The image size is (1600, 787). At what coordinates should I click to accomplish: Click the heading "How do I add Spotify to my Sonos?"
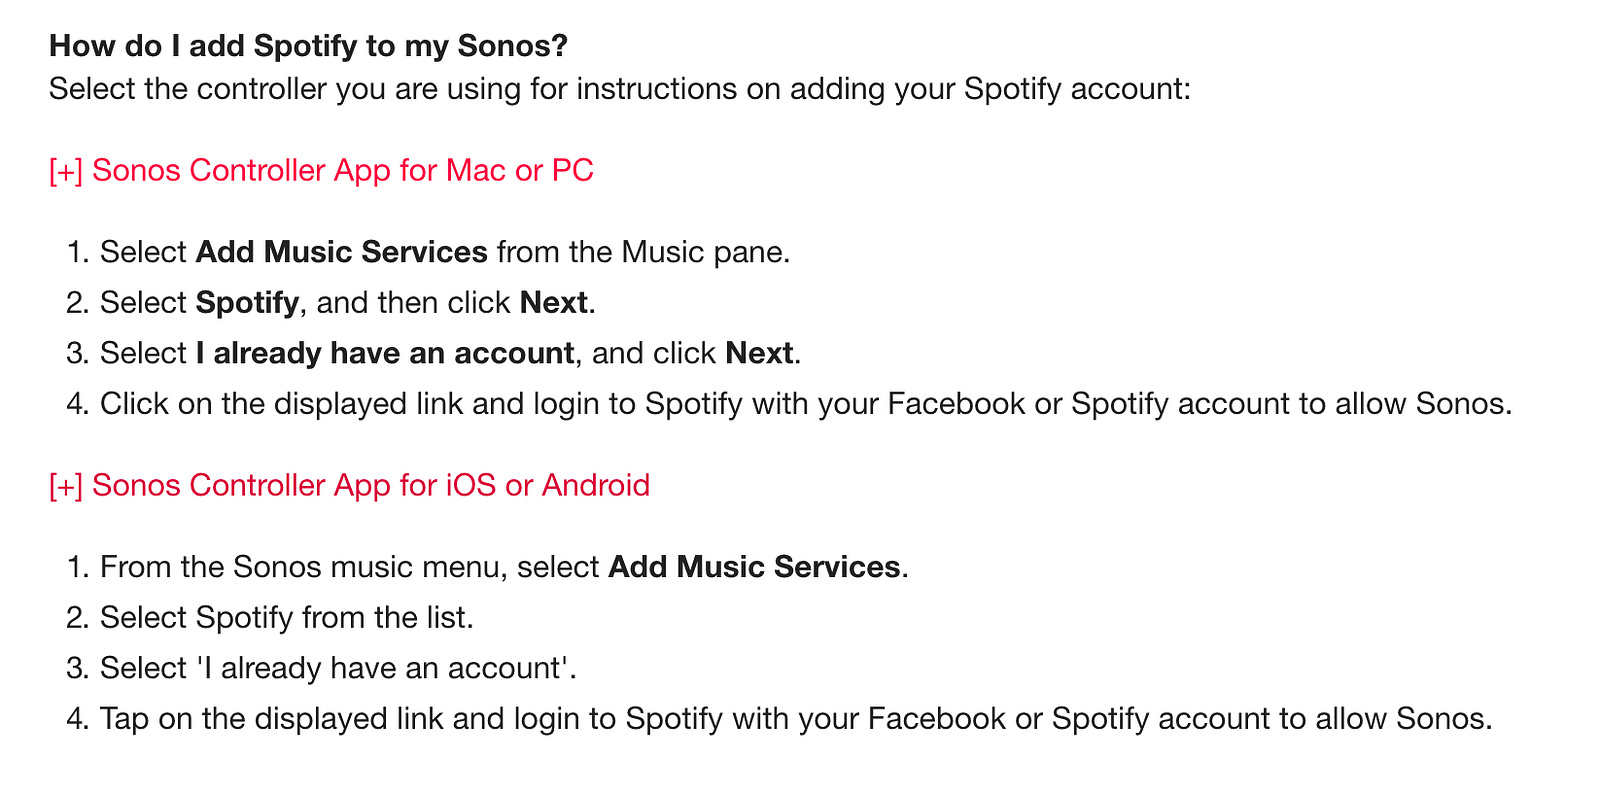pos(308,46)
